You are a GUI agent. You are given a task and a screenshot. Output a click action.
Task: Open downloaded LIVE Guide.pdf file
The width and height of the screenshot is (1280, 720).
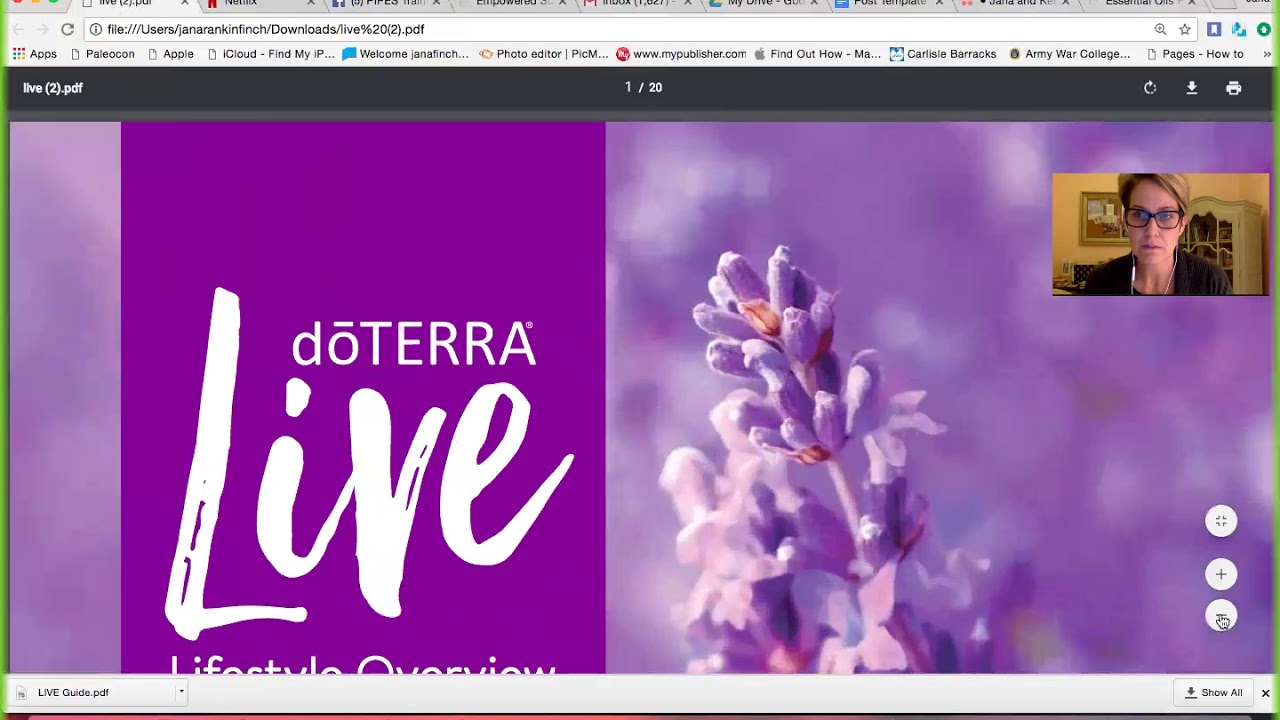92,692
